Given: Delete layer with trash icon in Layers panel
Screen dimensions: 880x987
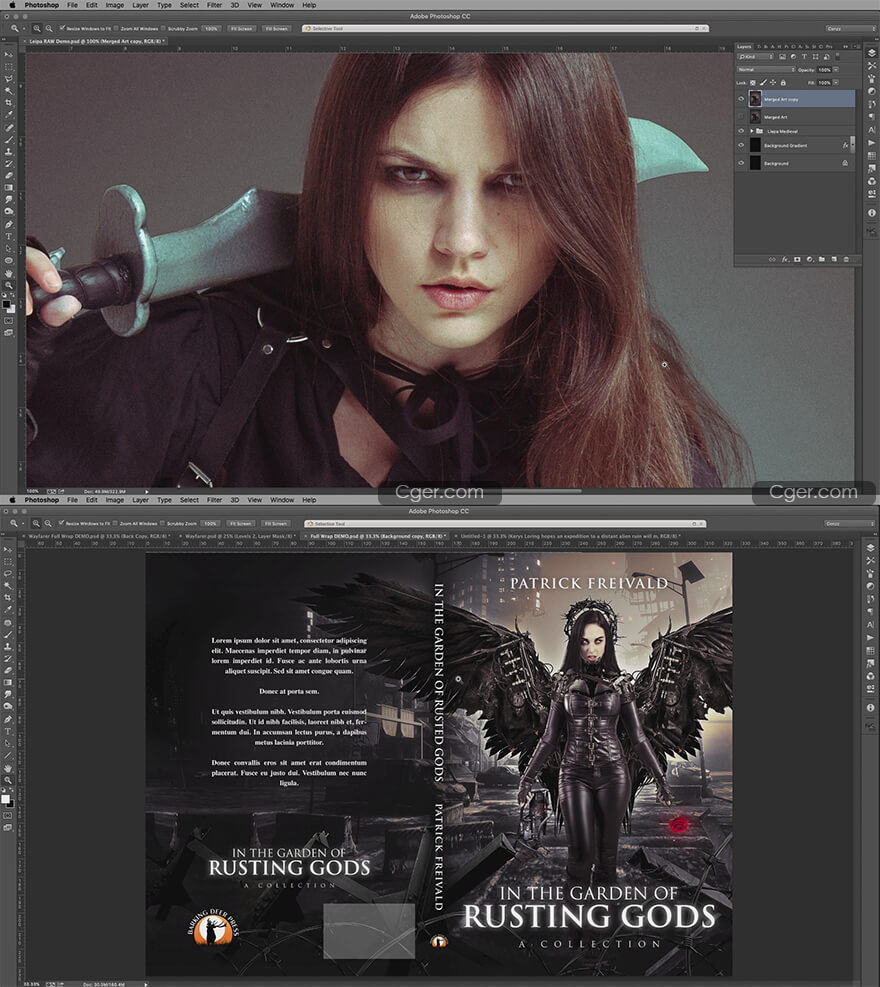Looking at the screenshot, I should pyautogui.click(x=846, y=259).
